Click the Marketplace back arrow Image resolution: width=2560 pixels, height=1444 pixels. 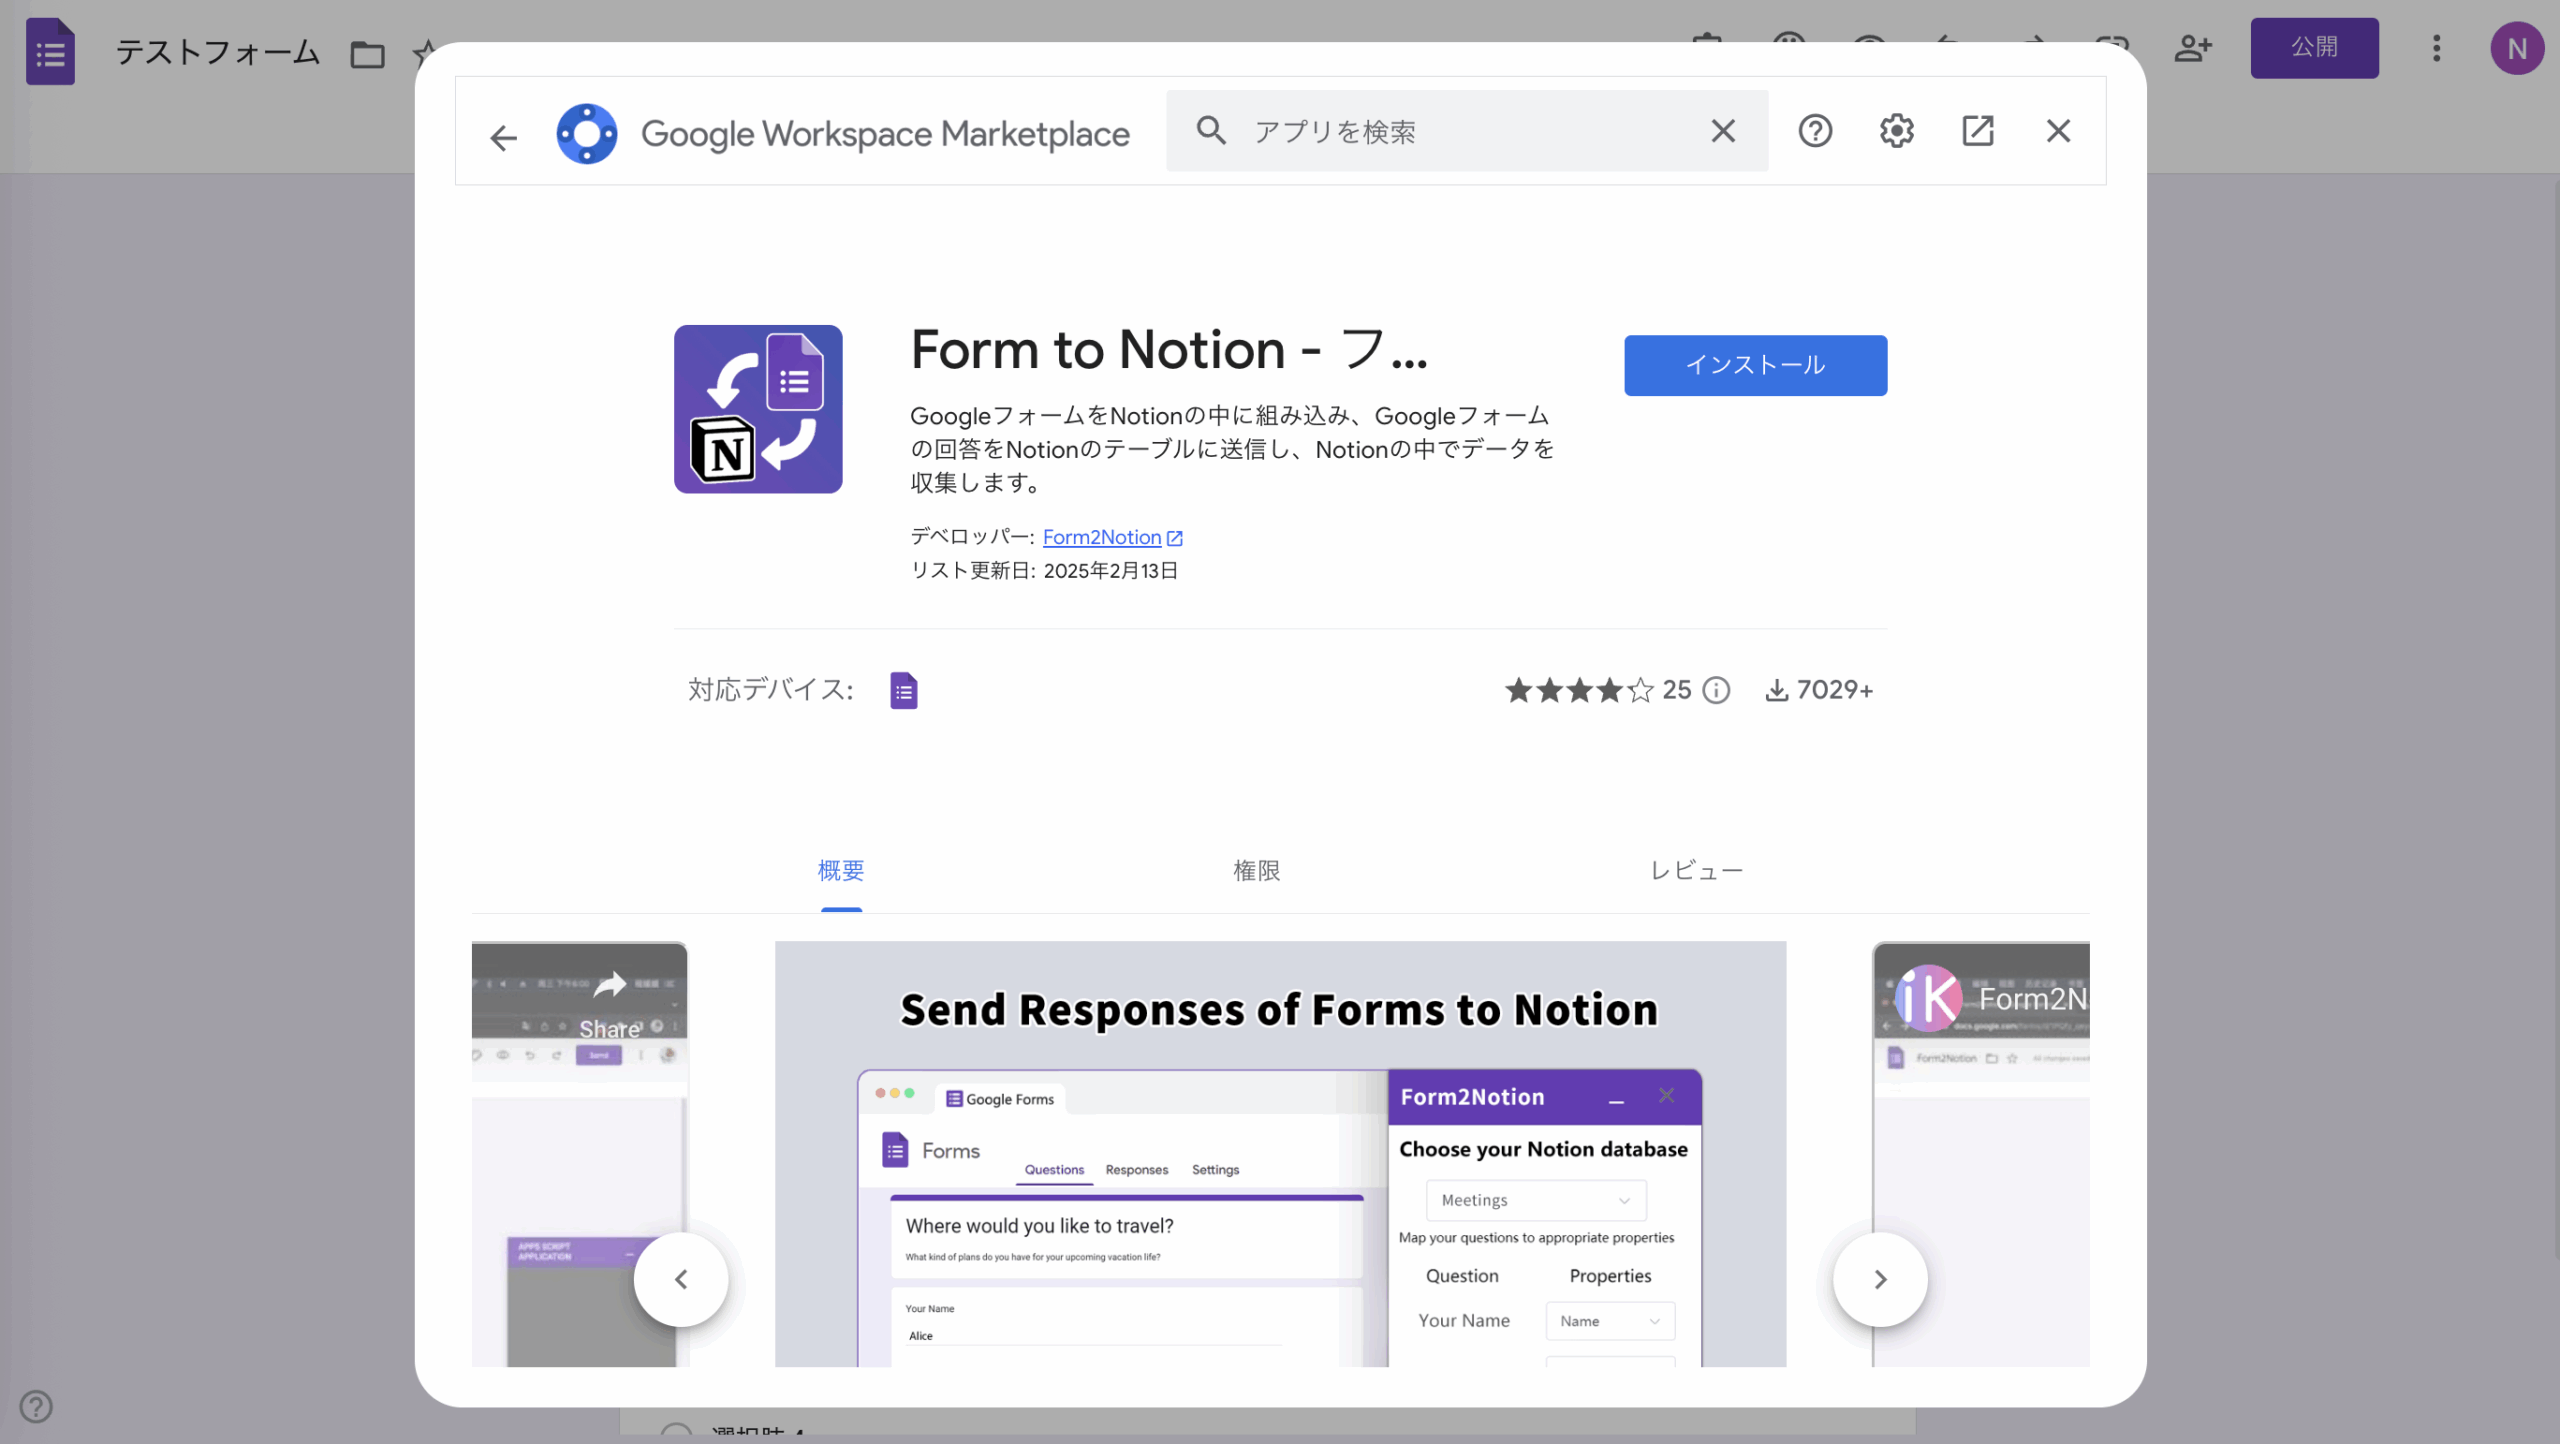pyautogui.click(x=503, y=137)
